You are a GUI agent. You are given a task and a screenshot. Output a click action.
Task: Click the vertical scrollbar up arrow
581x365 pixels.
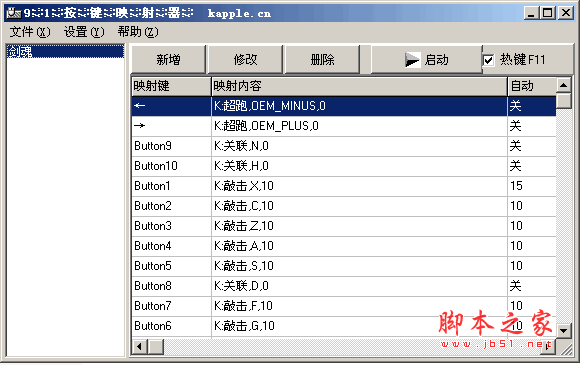[564, 86]
